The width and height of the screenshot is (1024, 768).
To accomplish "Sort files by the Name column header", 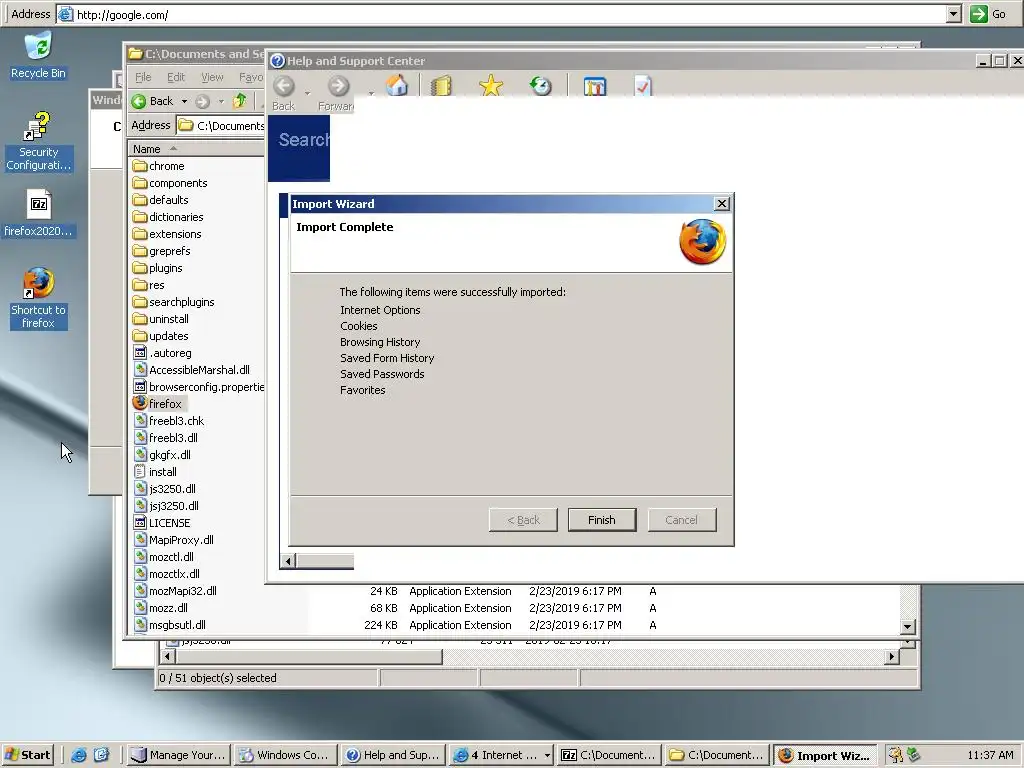I will [196, 149].
